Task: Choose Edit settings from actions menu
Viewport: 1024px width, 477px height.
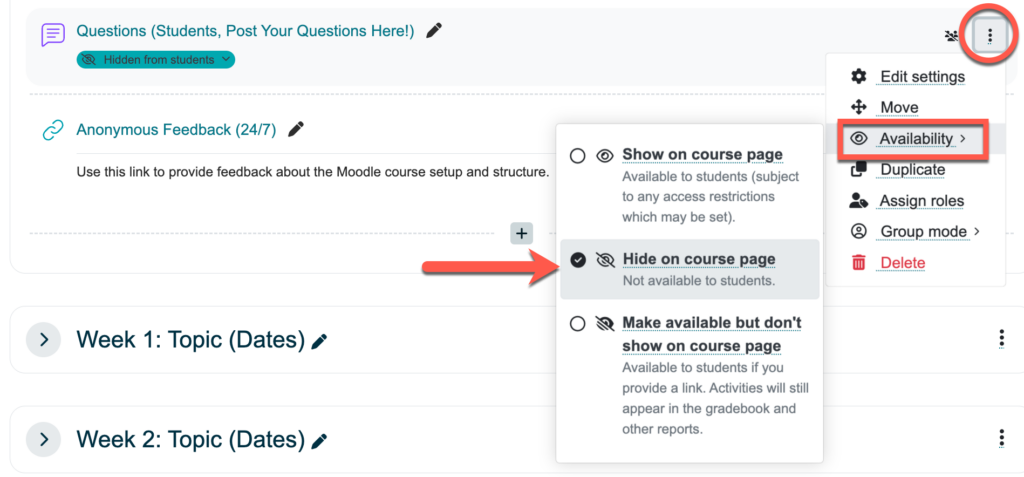Action: click(x=921, y=77)
